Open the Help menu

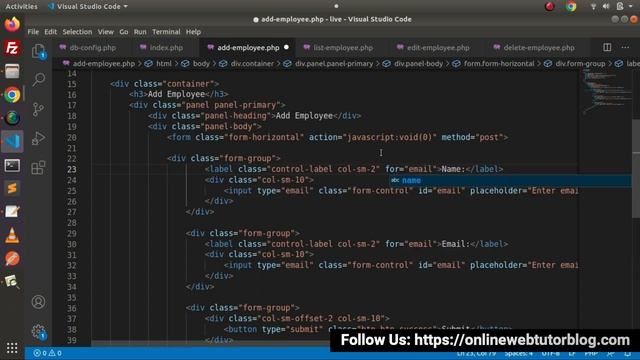193,32
